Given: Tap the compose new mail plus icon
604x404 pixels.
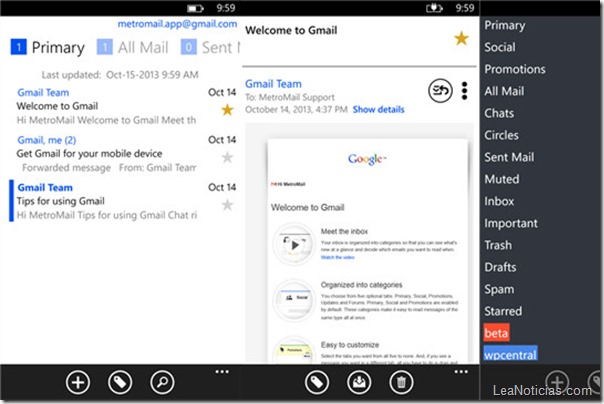Looking at the screenshot, I should coord(78,382).
